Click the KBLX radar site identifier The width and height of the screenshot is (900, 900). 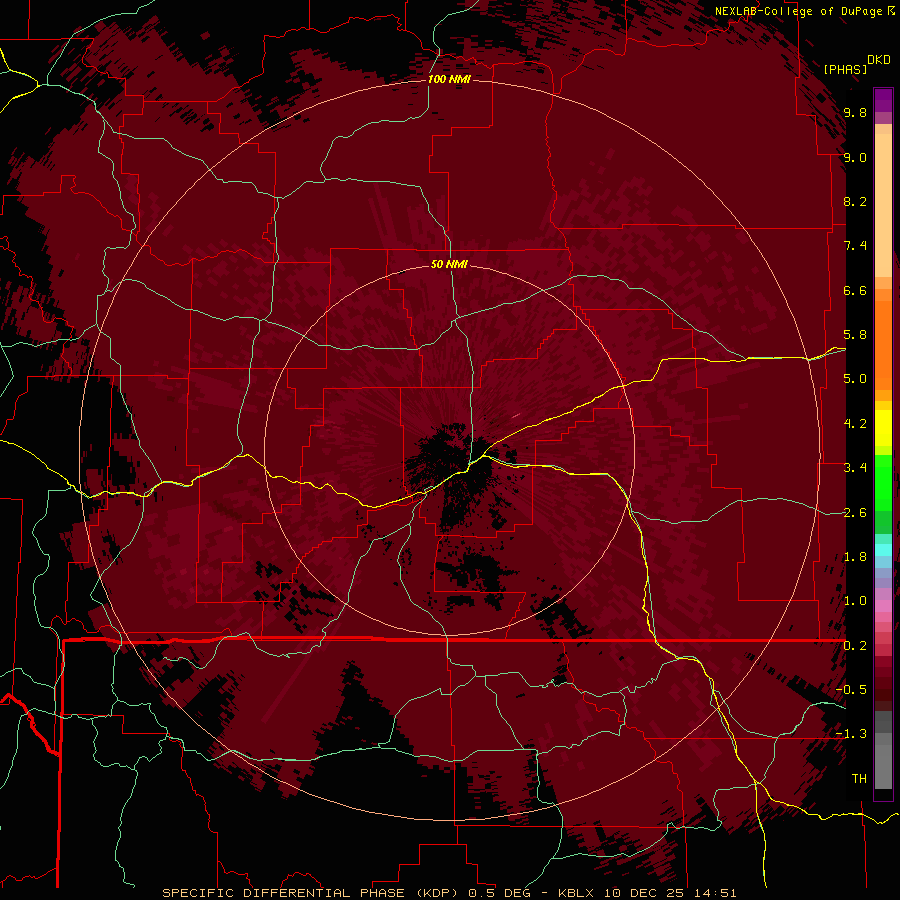tap(576, 893)
